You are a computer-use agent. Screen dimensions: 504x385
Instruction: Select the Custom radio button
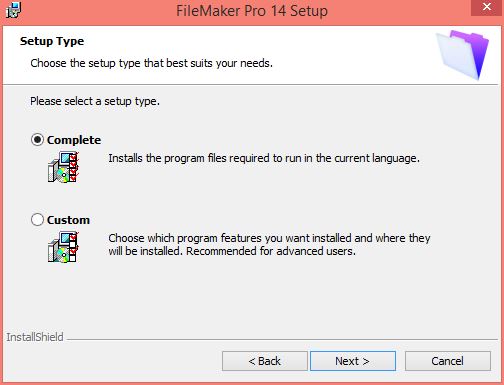(x=37, y=219)
